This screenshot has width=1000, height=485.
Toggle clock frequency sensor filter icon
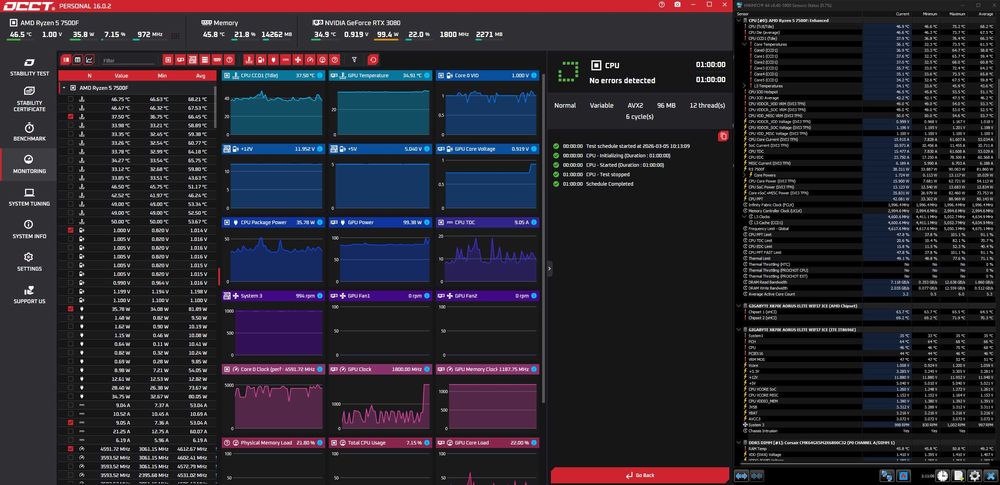(x=310, y=59)
